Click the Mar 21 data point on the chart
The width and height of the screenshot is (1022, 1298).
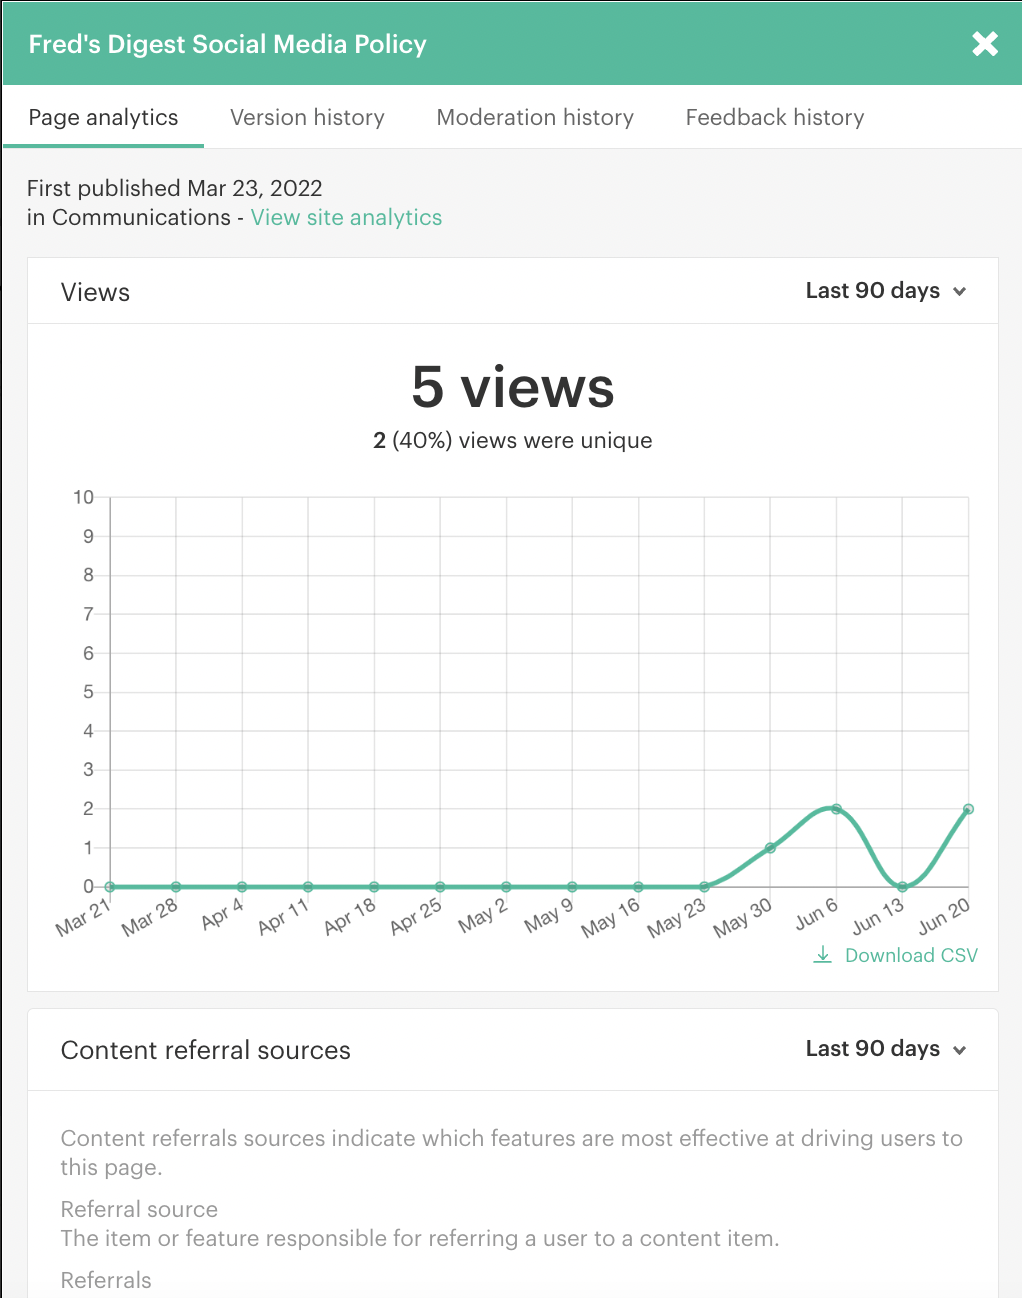(x=109, y=886)
